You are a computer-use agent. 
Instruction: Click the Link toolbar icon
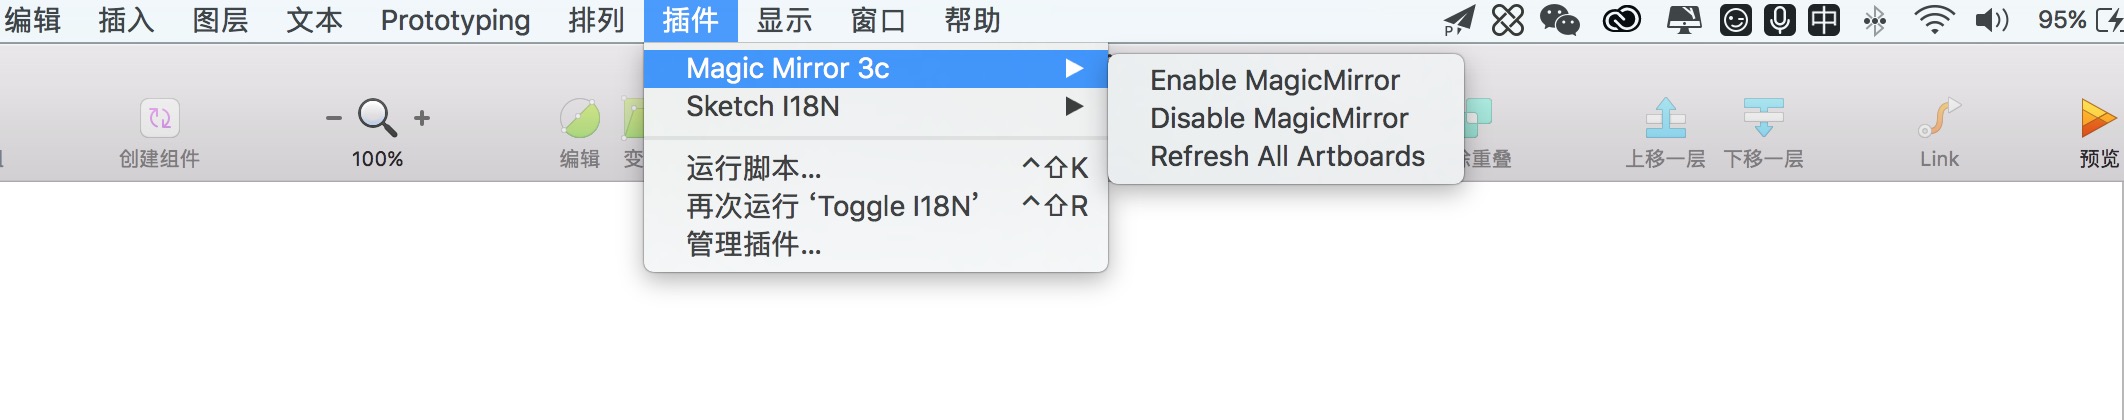point(1939,118)
